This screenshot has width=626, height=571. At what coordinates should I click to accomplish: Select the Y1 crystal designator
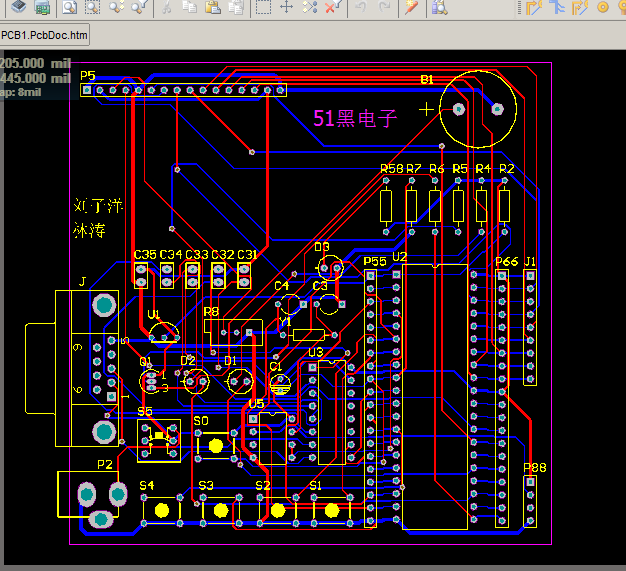tap(285, 321)
